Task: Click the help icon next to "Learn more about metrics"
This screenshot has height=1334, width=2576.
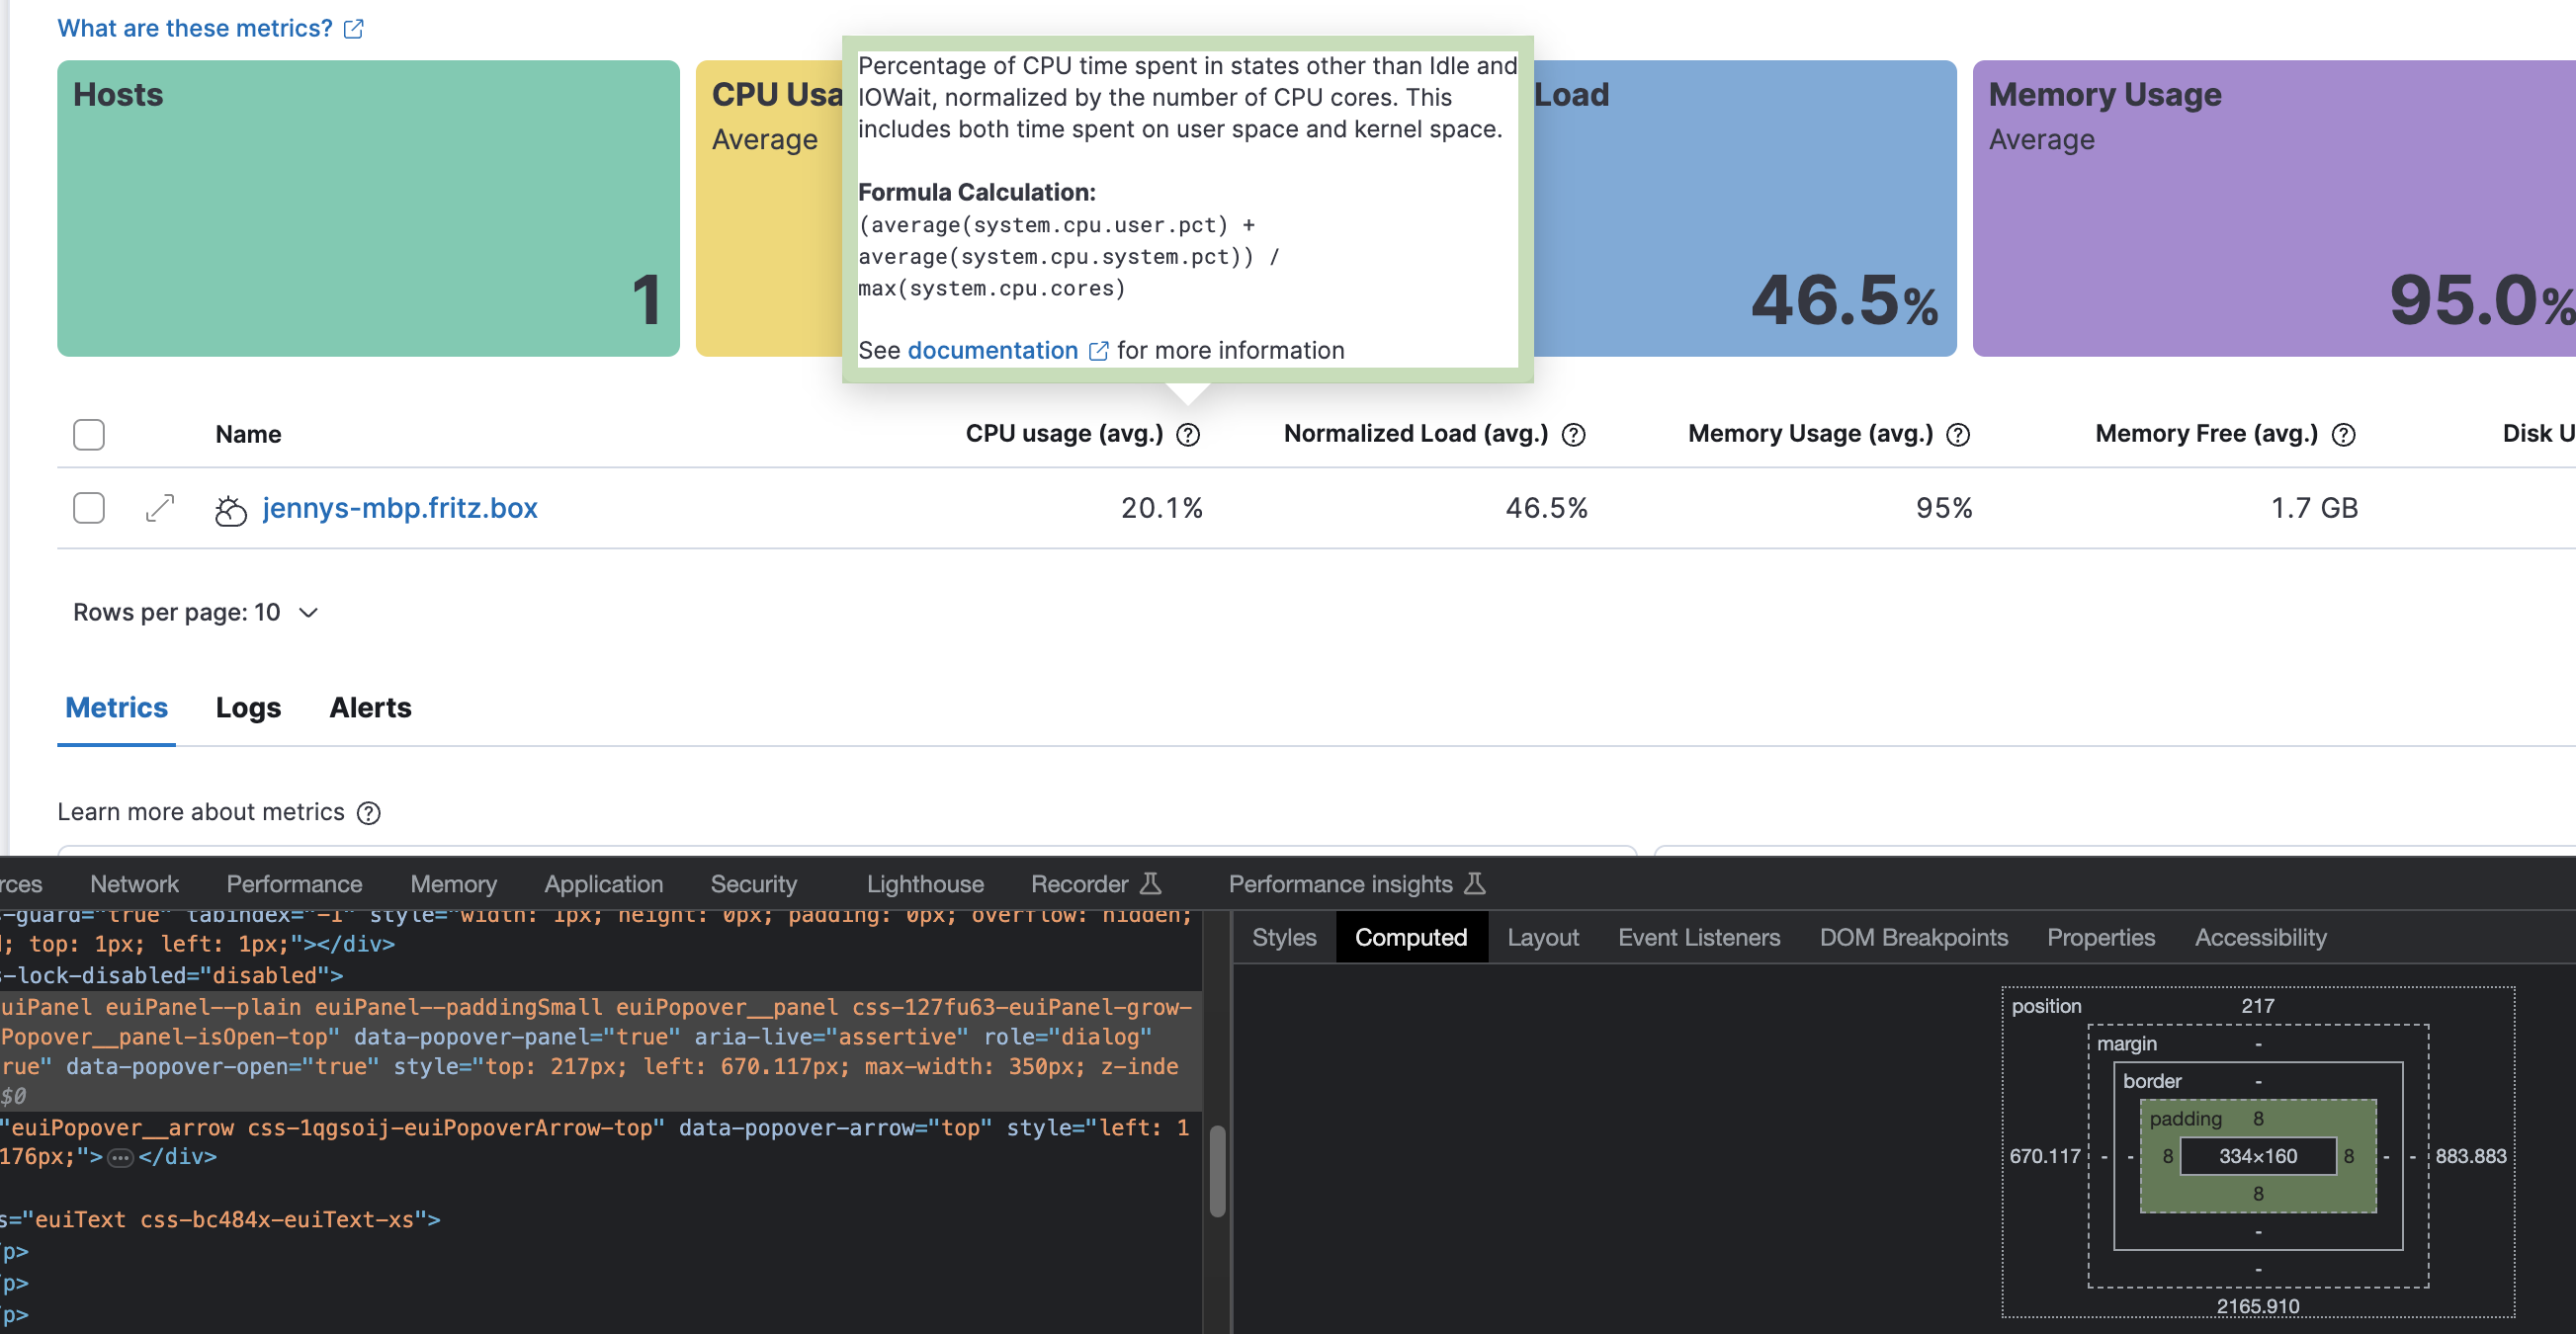Action: tap(369, 813)
